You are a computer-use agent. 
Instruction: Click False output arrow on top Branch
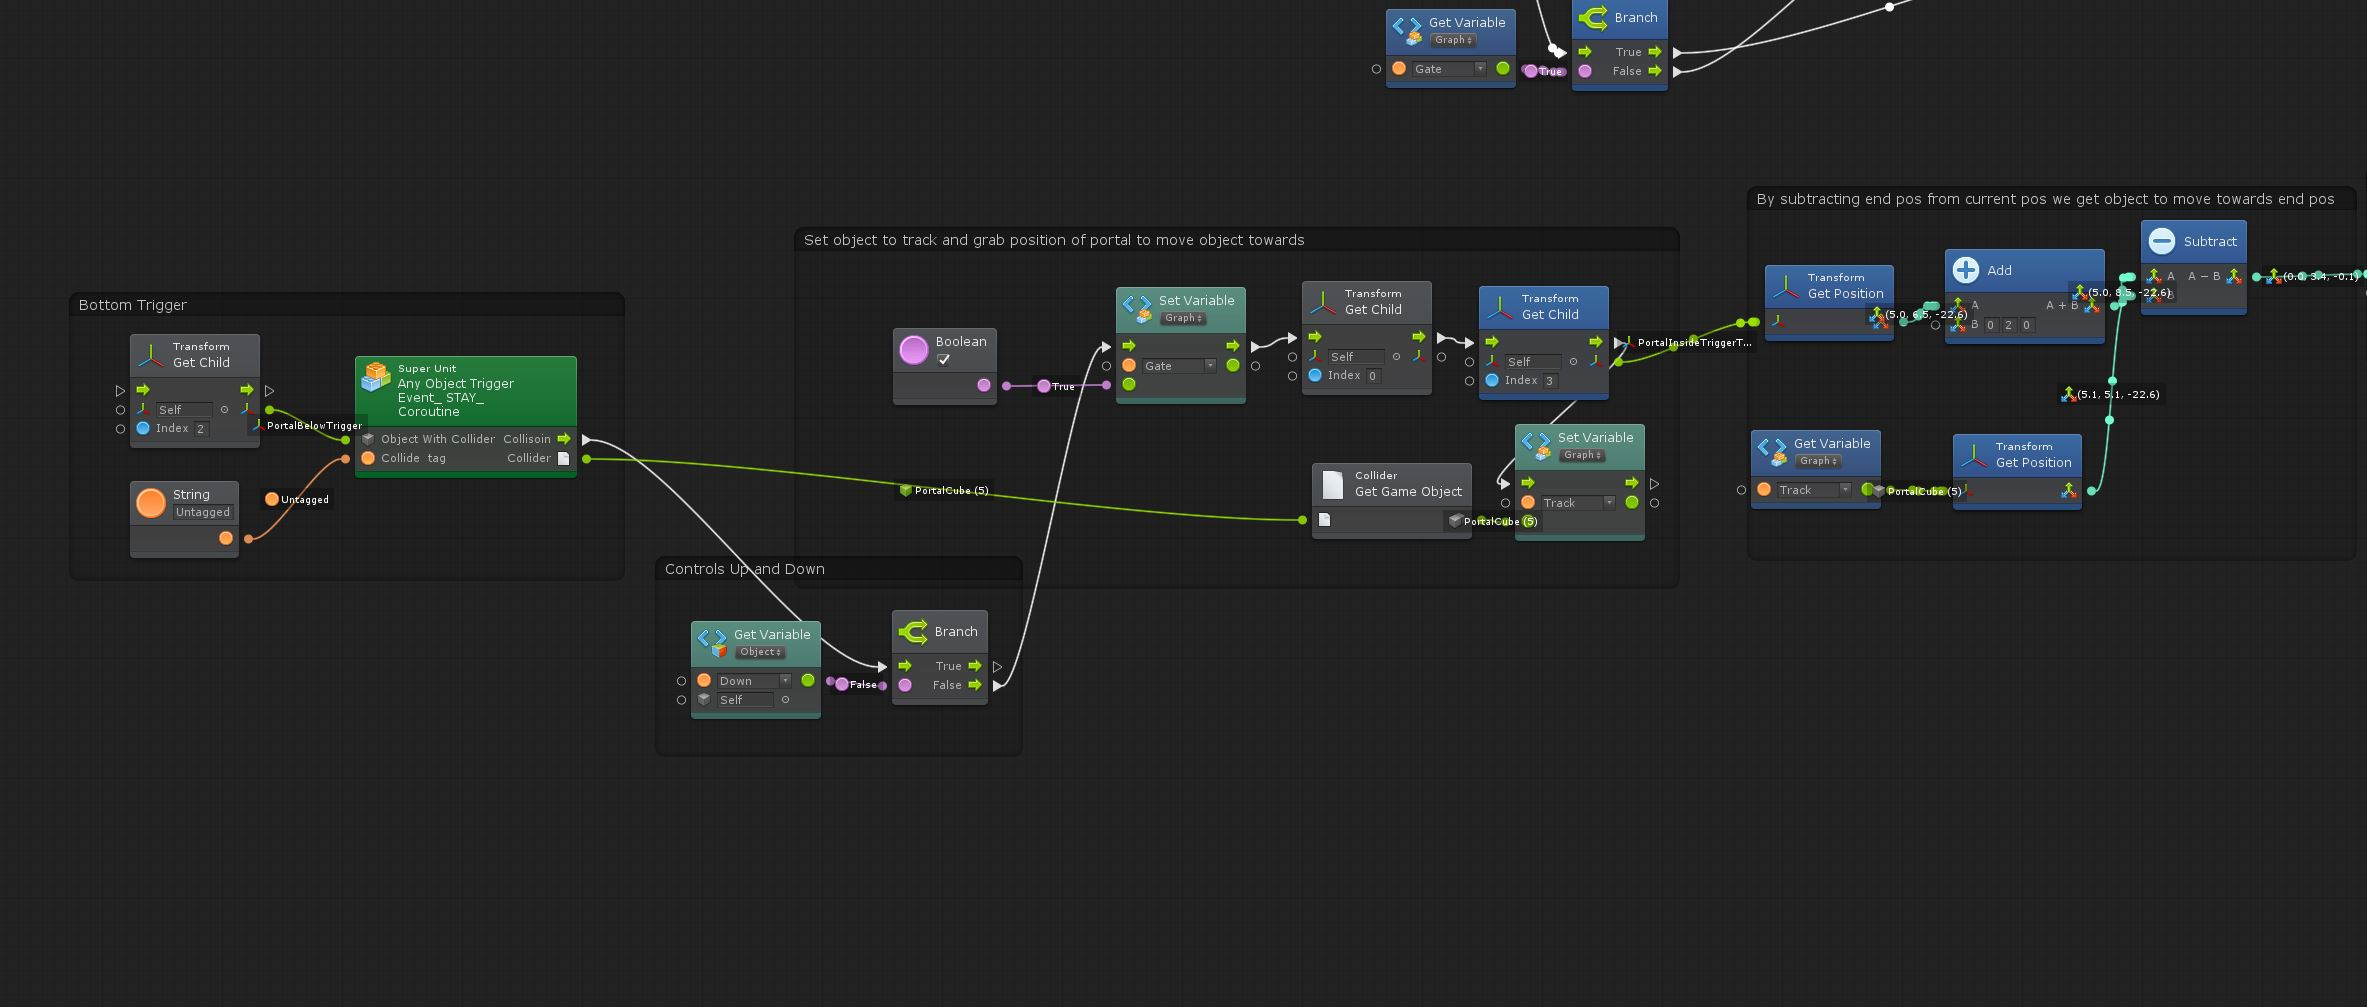[1655, 71]
